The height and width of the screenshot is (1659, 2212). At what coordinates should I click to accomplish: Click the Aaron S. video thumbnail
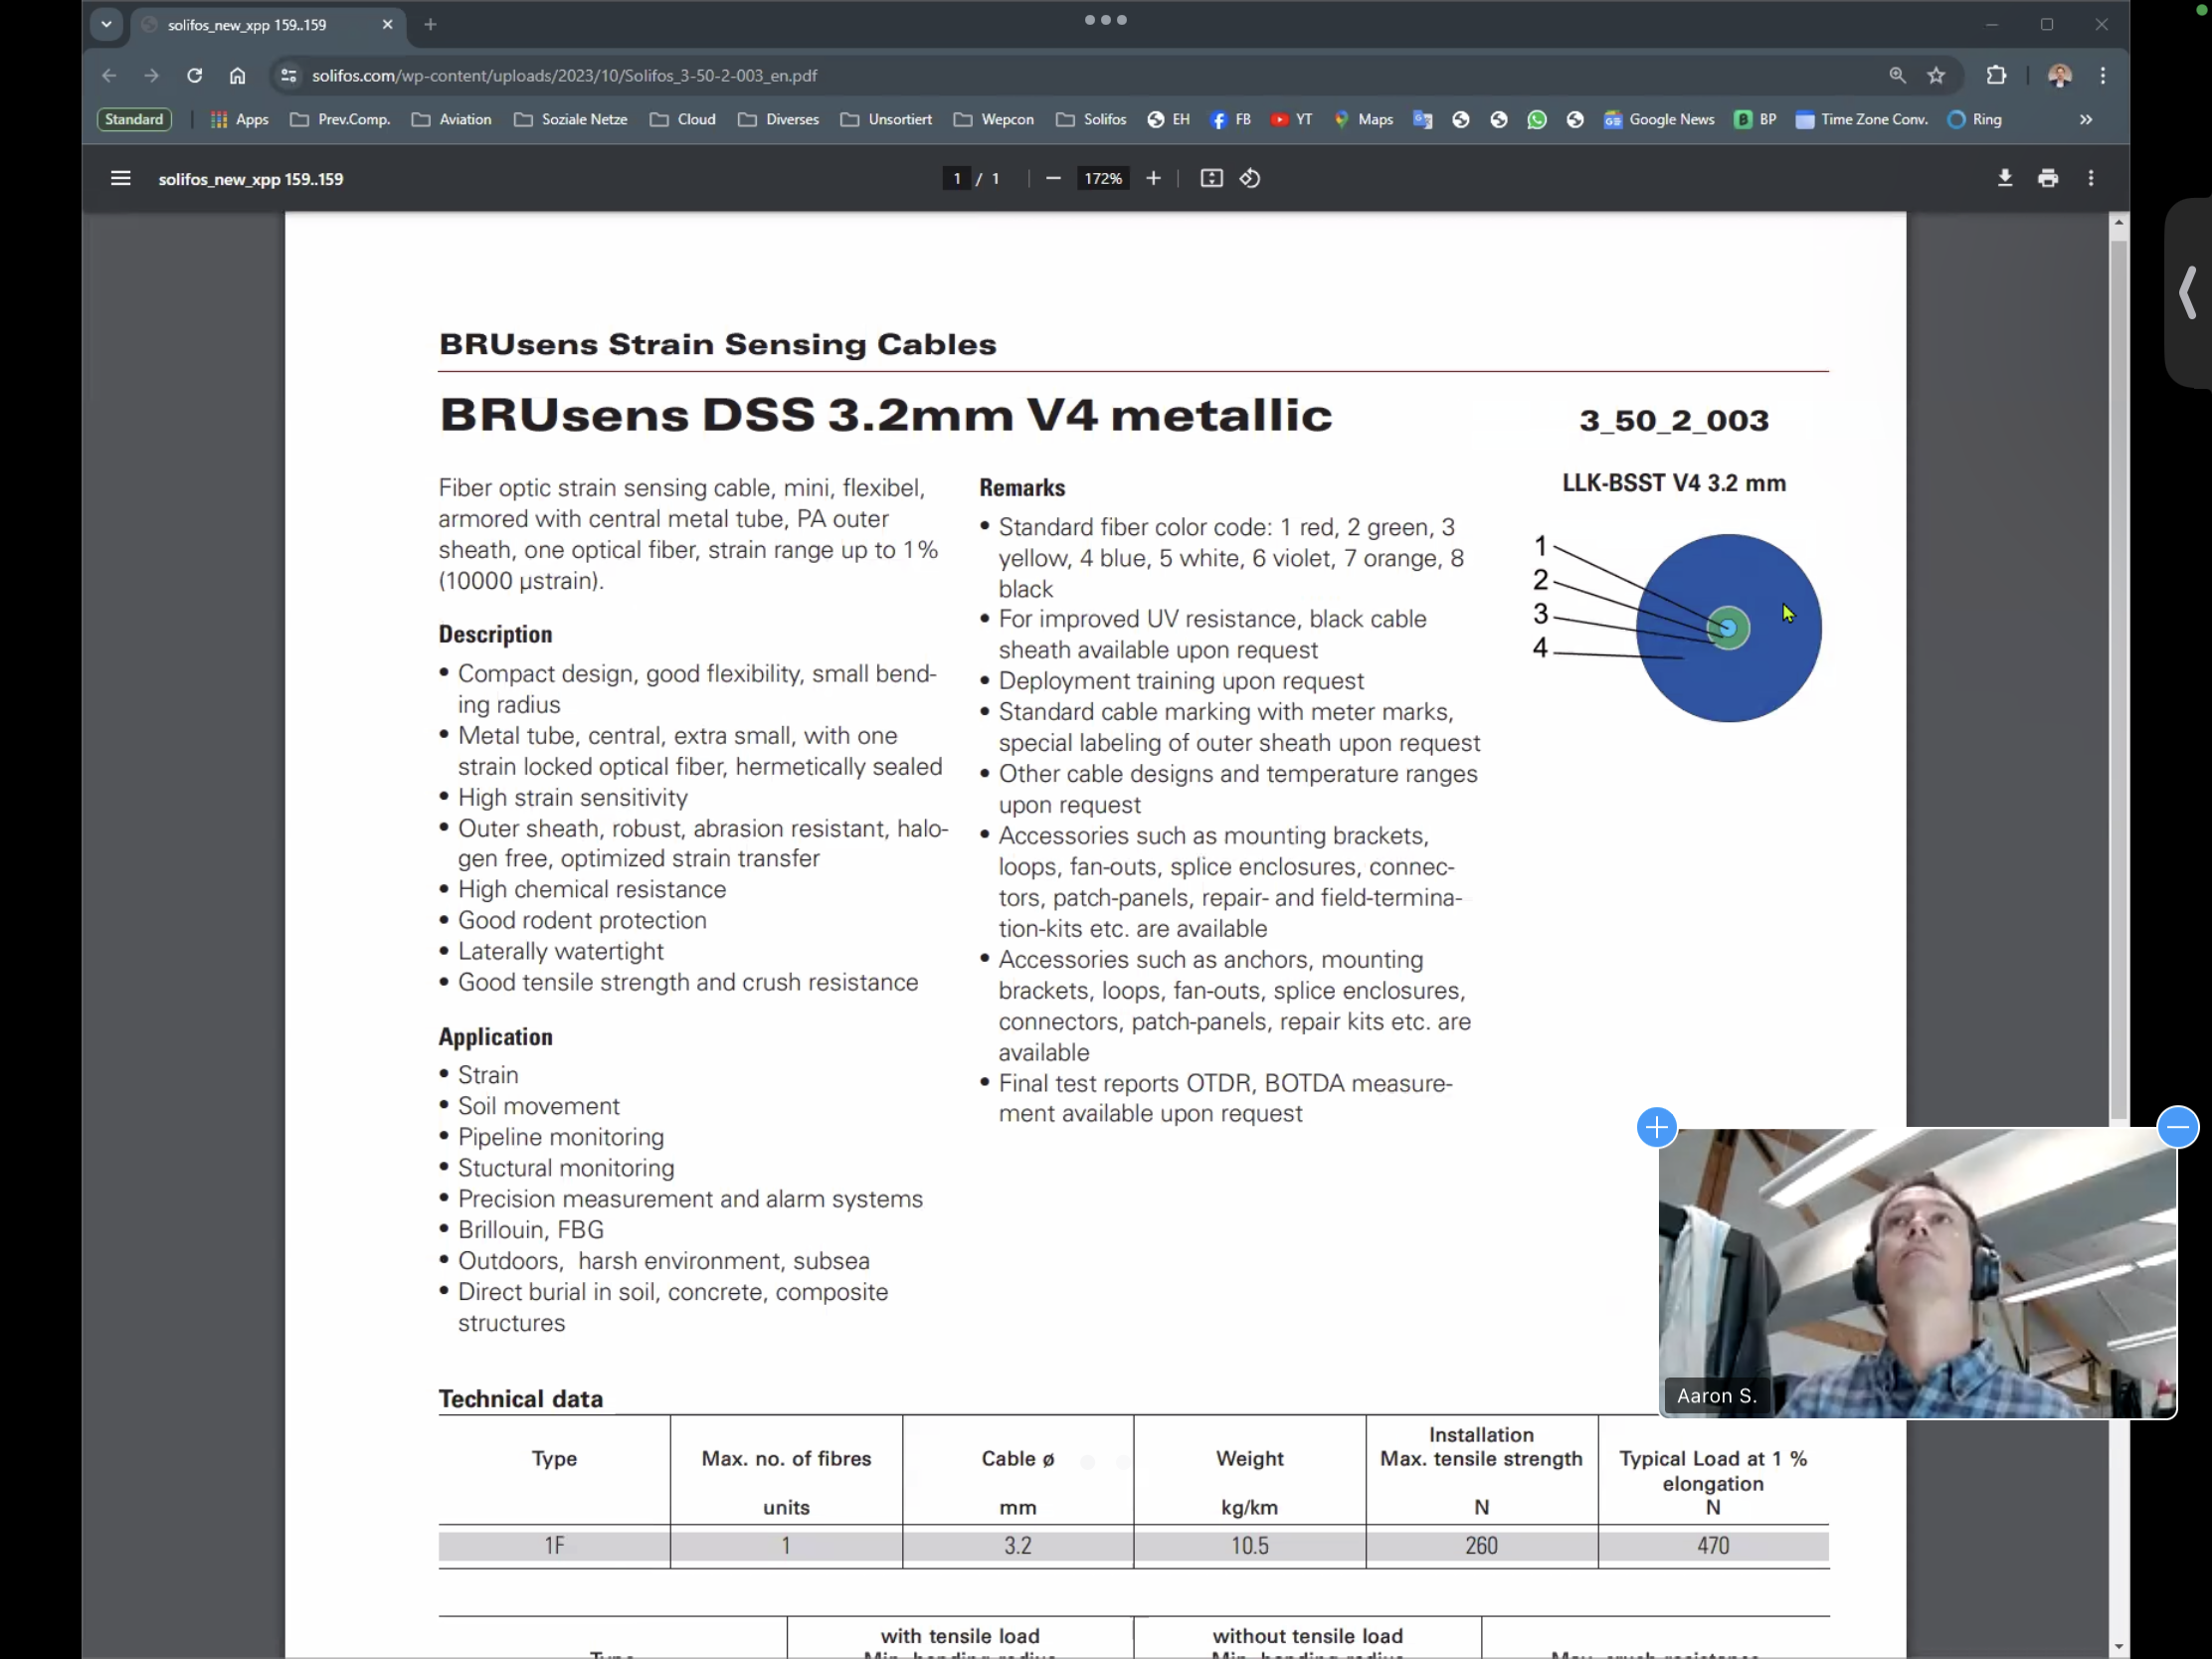(1917, 1273)
